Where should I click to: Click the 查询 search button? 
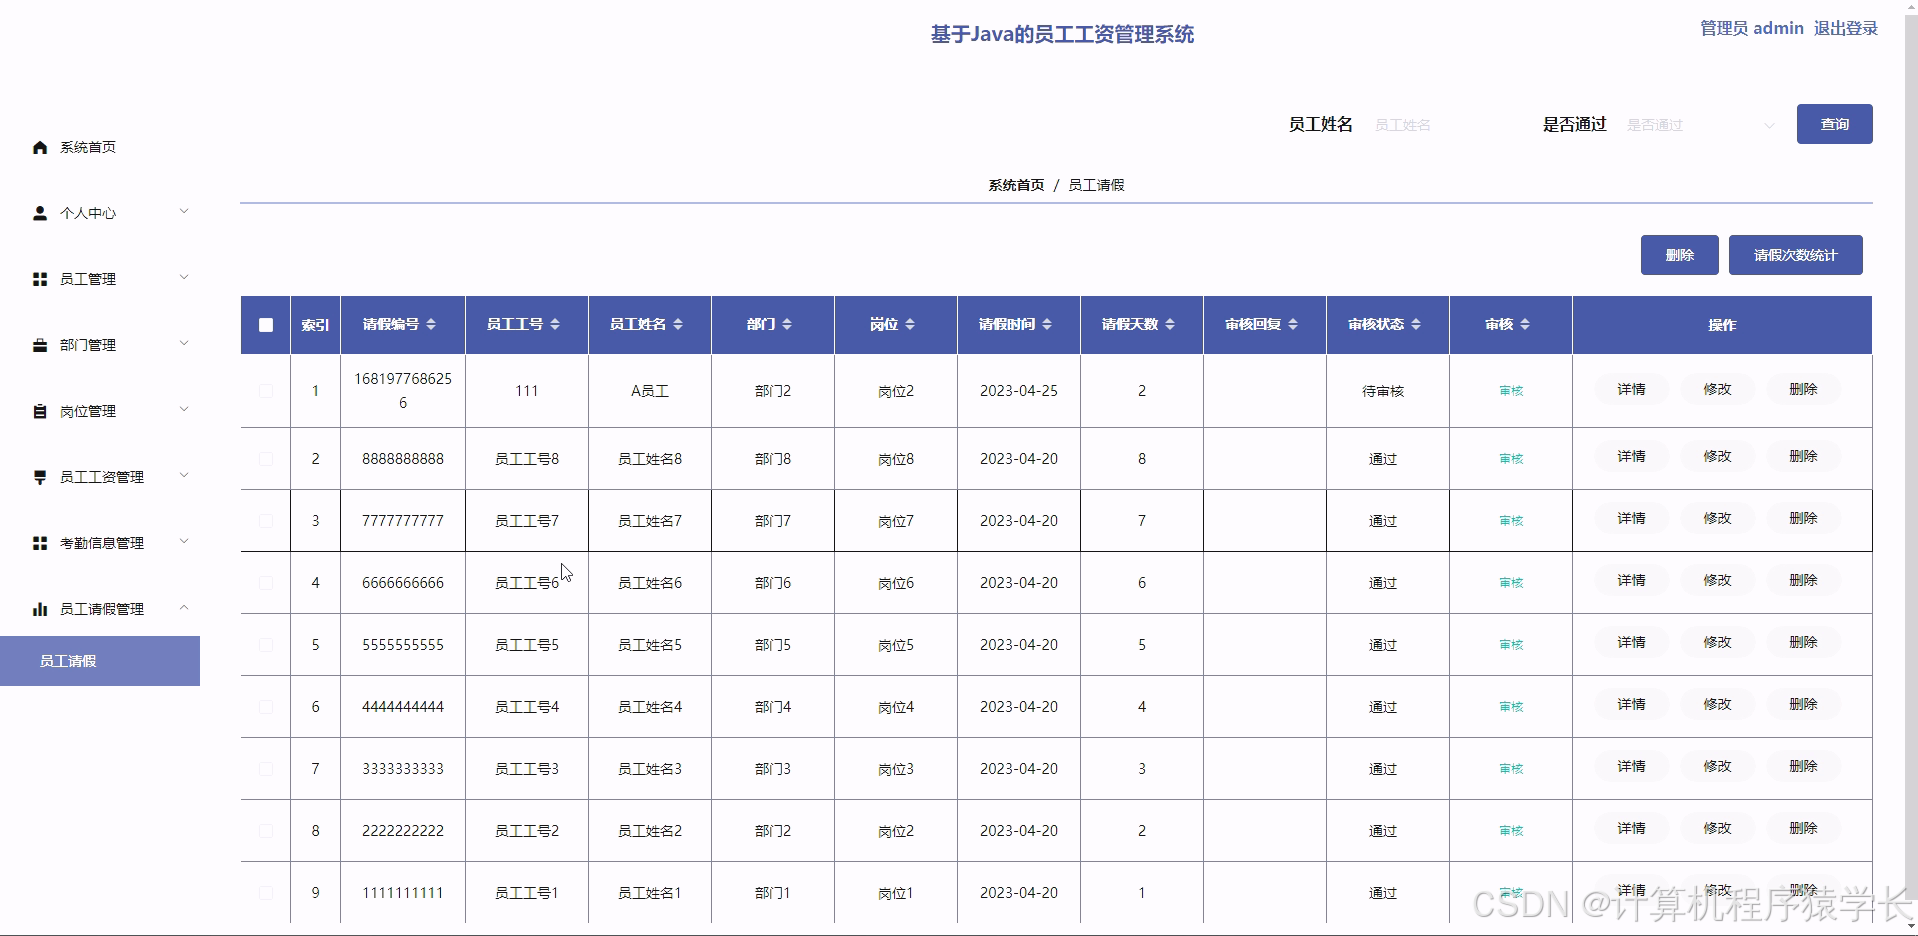pyautogui.click(x=1834, y=124)
